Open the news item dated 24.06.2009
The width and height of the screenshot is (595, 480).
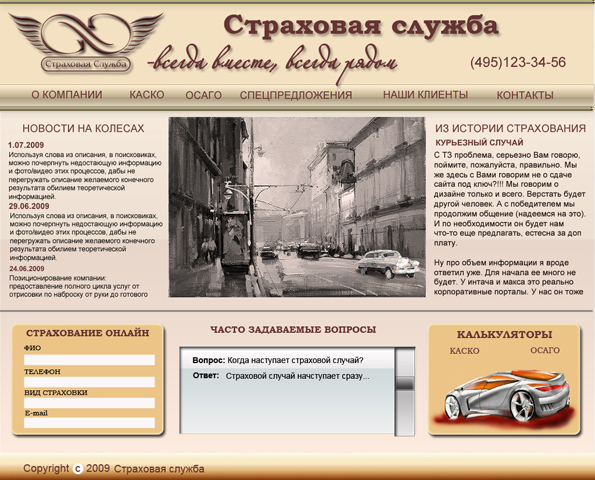click(27, 268)
